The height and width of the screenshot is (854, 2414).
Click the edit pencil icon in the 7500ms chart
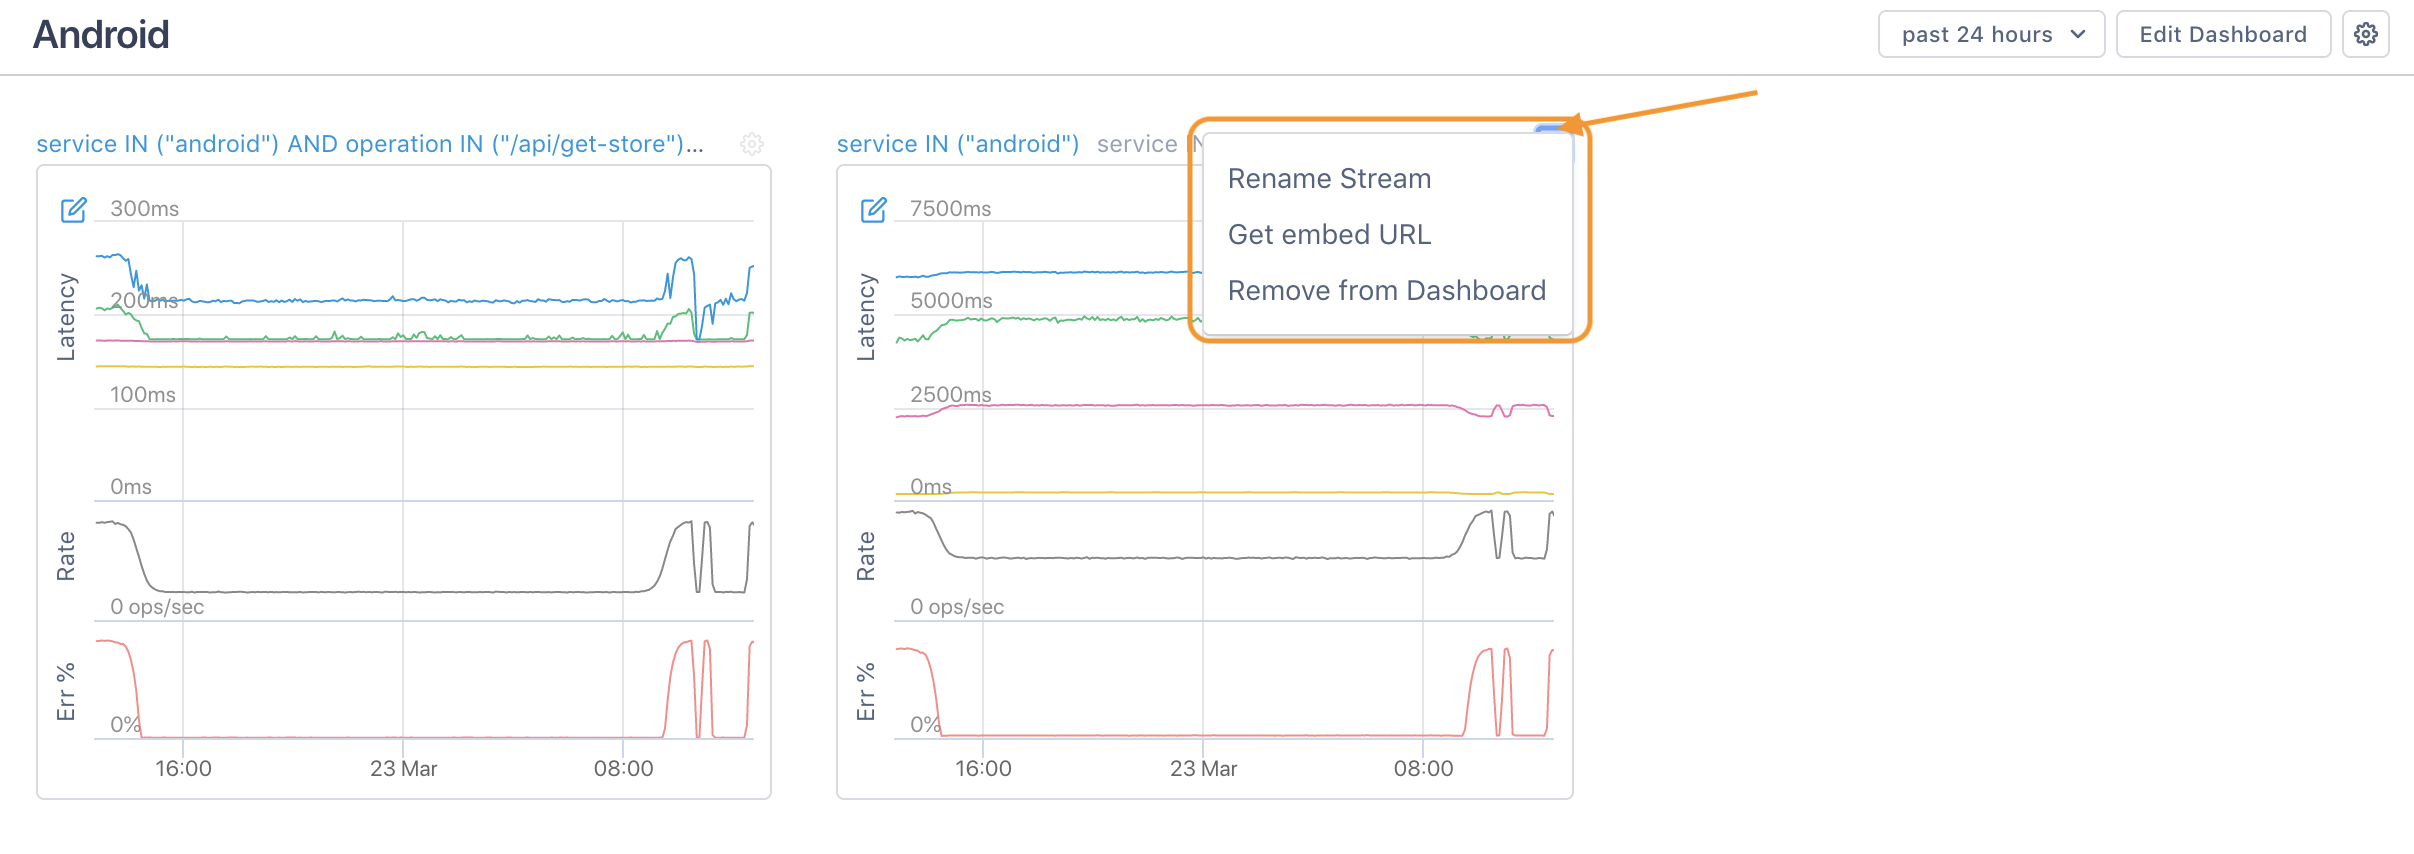tap(873, 210)
